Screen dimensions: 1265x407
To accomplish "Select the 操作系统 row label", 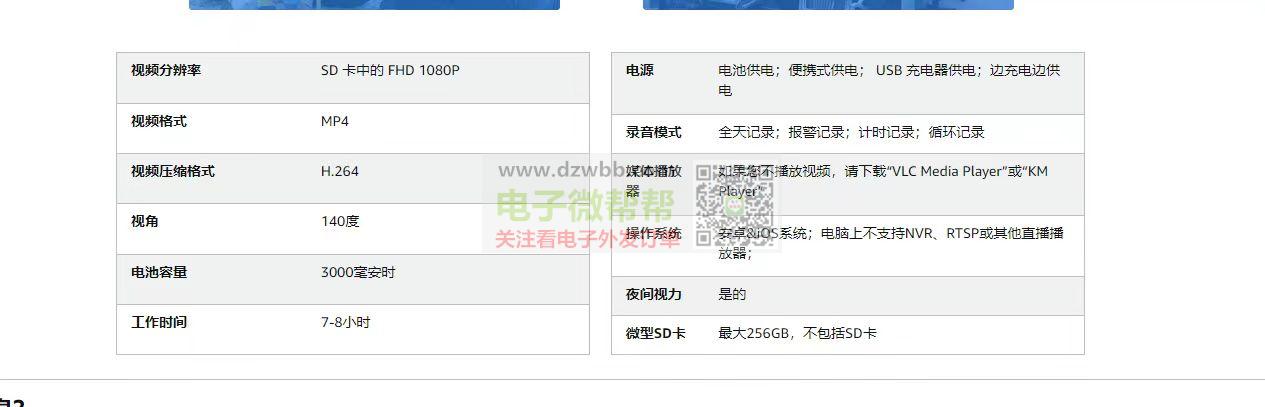I will coord(653,233).
